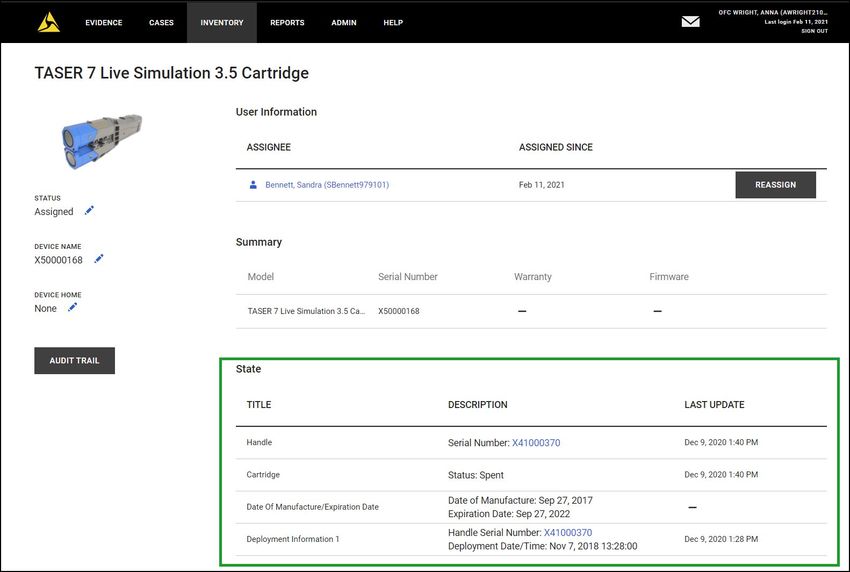Click the assignee person icon
850x572 pixels.
pos(253,185)
